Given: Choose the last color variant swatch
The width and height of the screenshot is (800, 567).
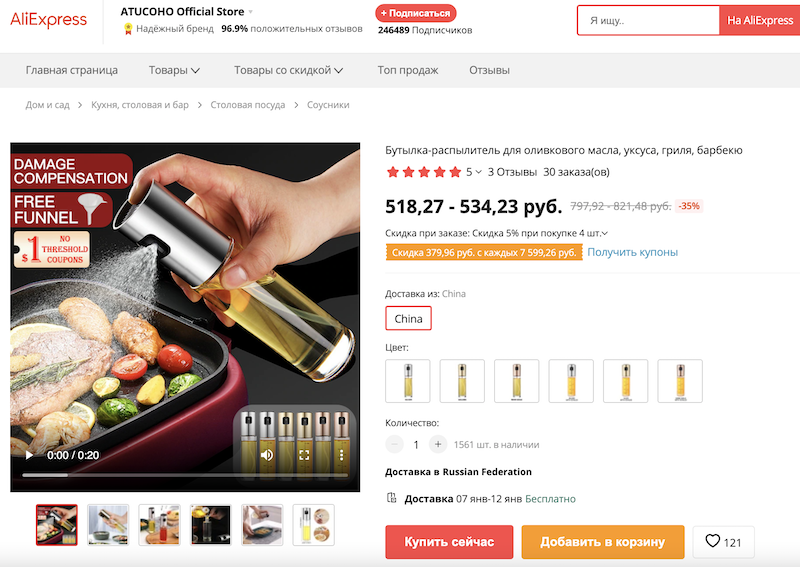Looking at the screenshot, I should coord(680,381).
